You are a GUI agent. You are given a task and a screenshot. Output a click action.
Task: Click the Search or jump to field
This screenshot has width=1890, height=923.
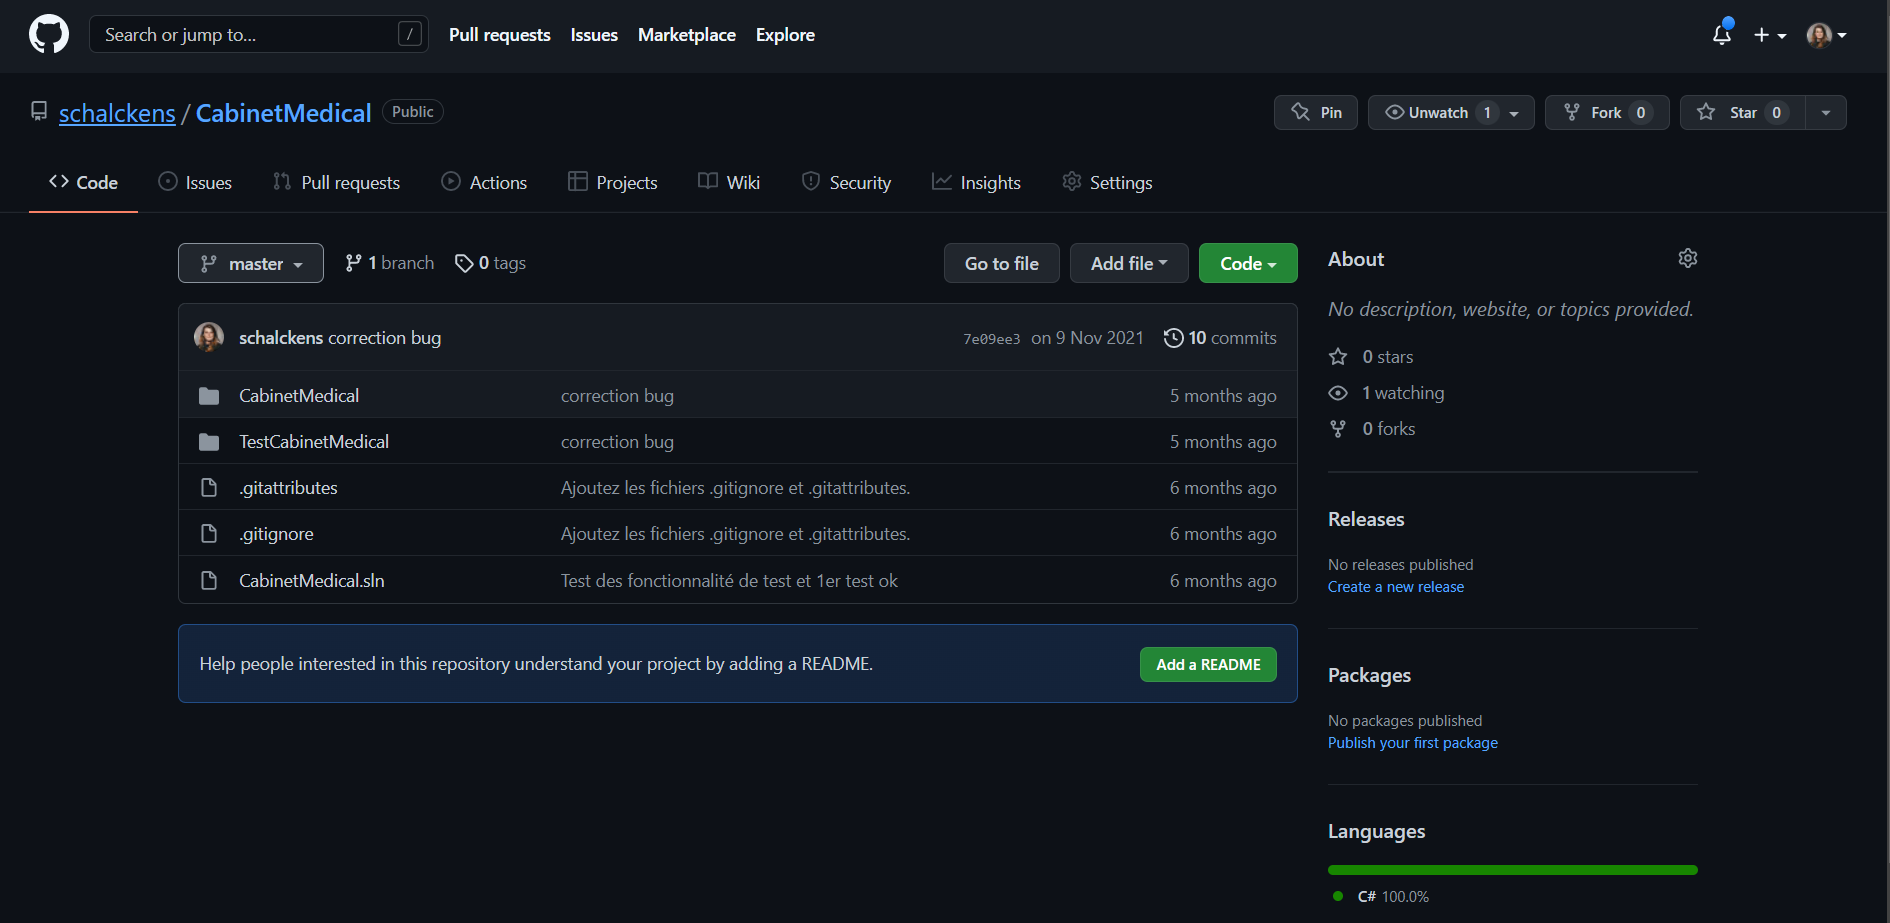pos(259,34)
